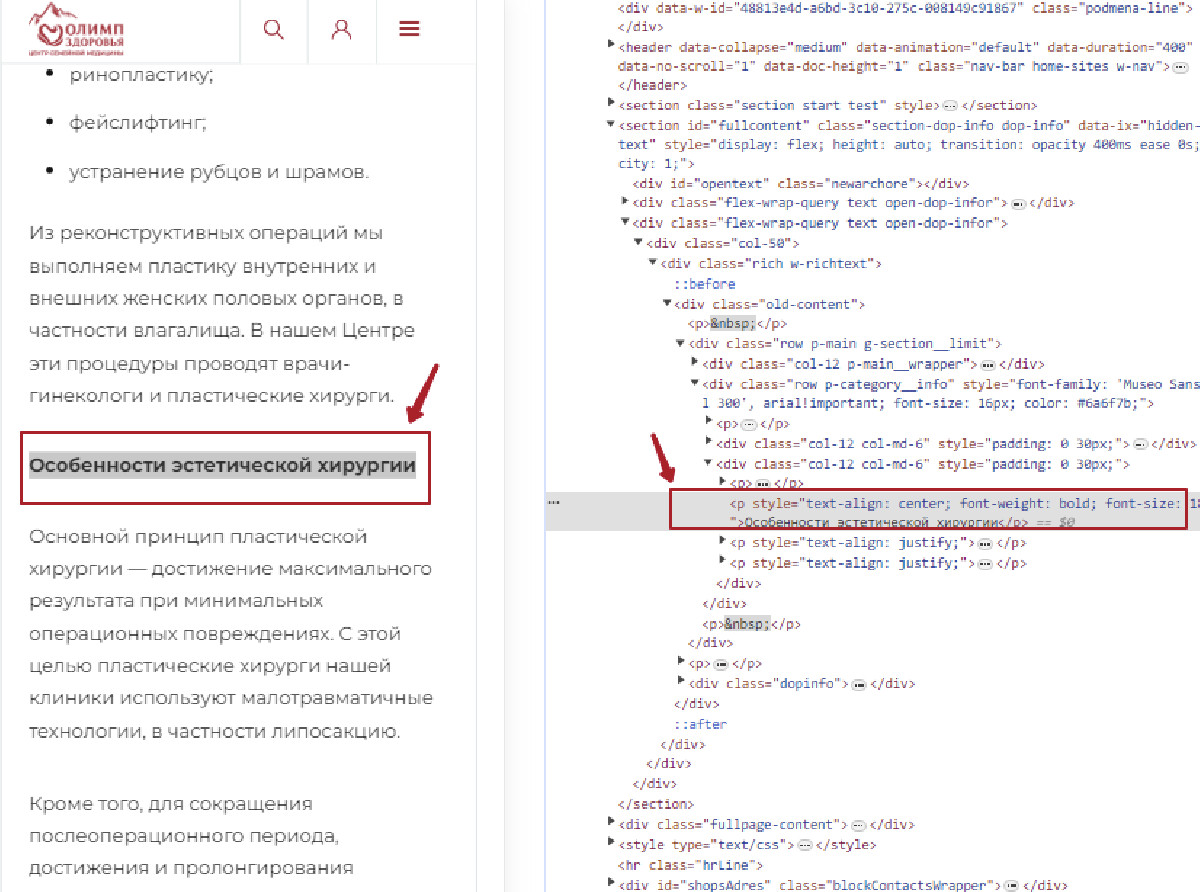Open the hamburger menu in site header
Screen dimensions: 1200x892
(x=408, y=29)
